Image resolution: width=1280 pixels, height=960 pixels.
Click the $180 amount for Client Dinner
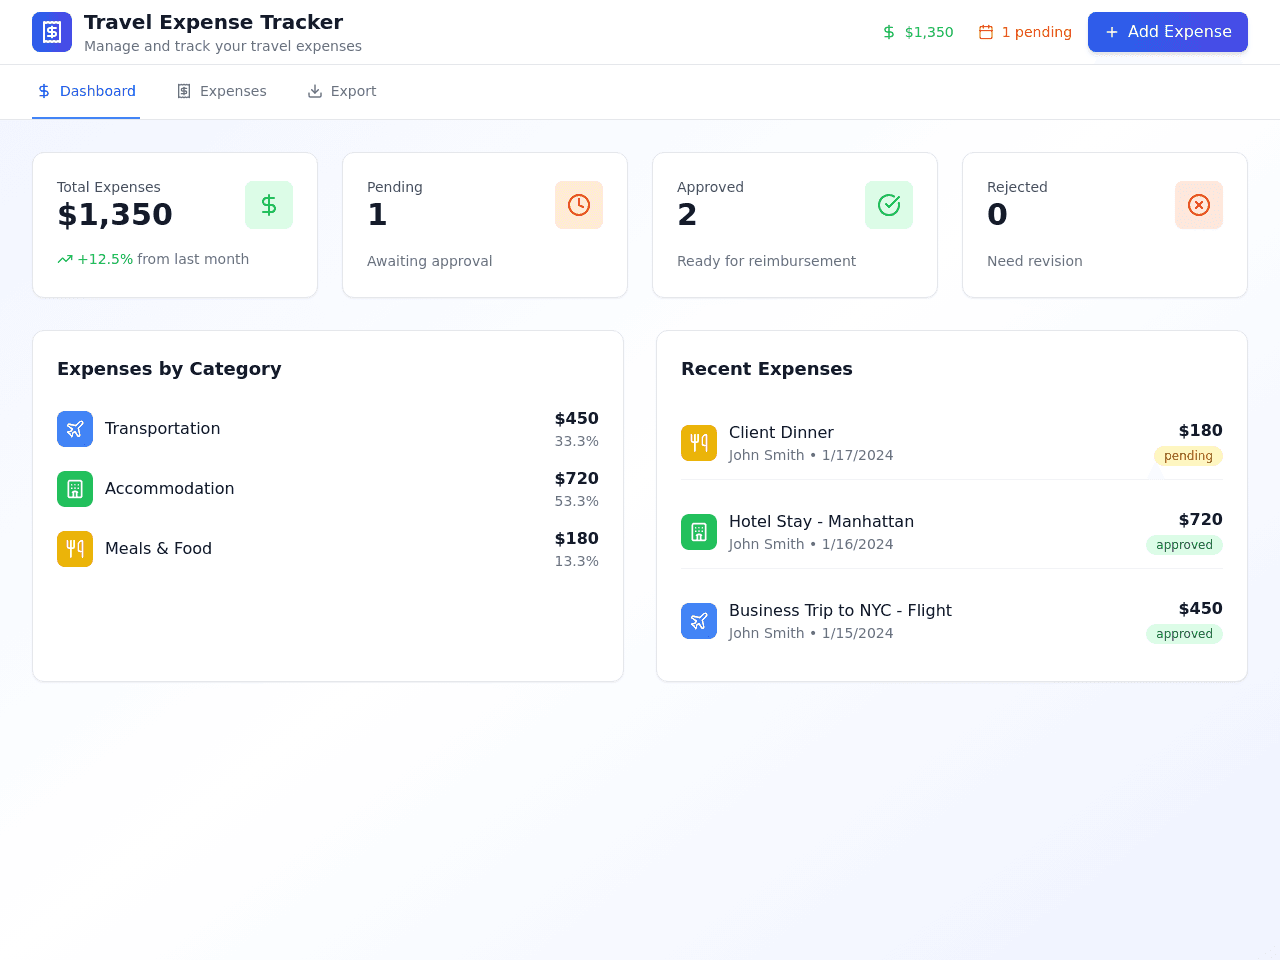click(1201, 431)
